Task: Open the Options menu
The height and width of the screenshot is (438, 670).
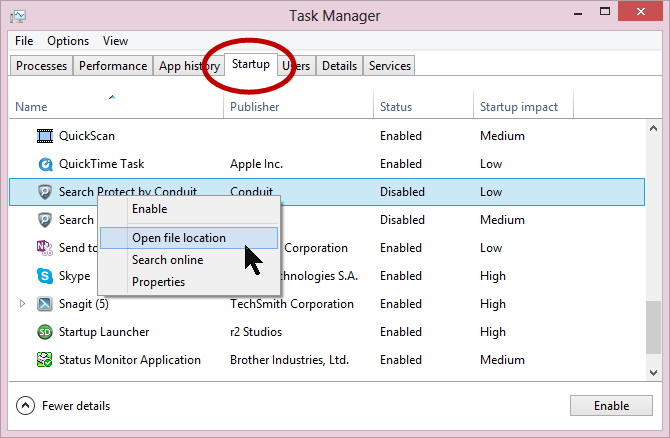Action: [68, 41]
